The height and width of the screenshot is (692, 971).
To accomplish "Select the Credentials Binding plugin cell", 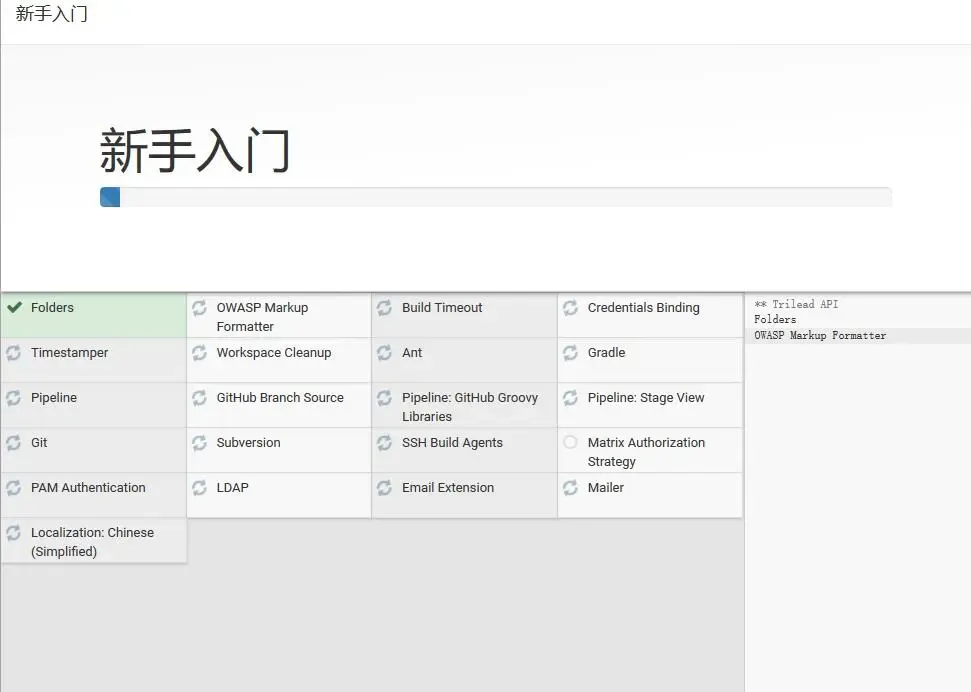I will 649,315.
